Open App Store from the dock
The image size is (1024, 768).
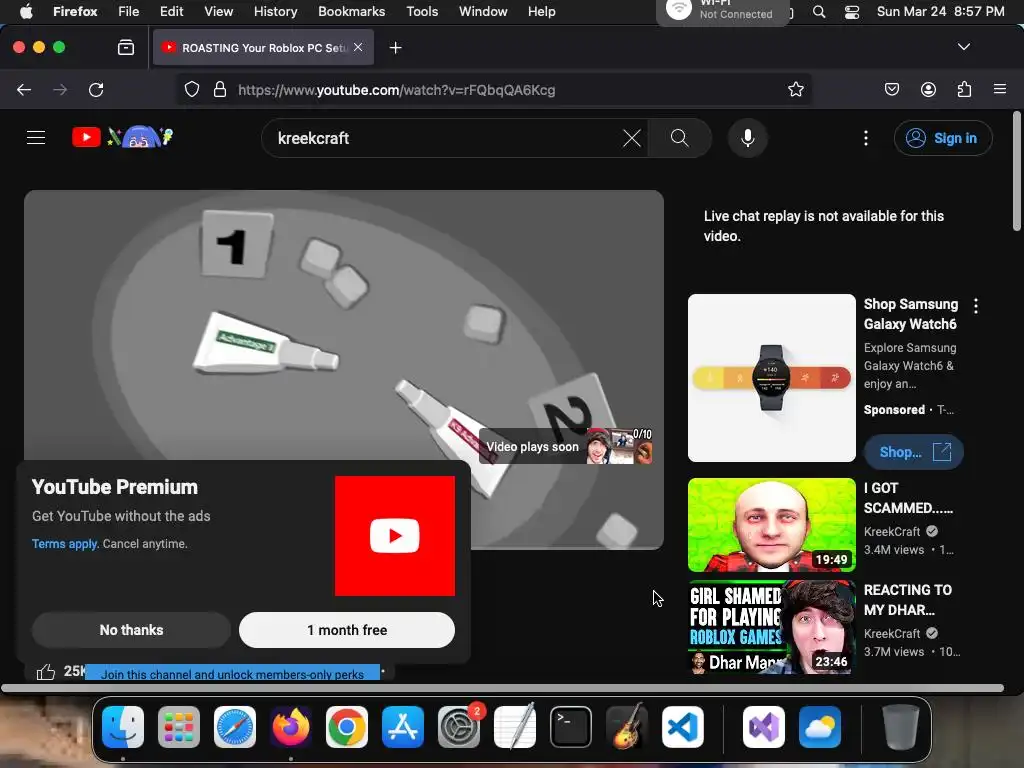tap(402, 727)
